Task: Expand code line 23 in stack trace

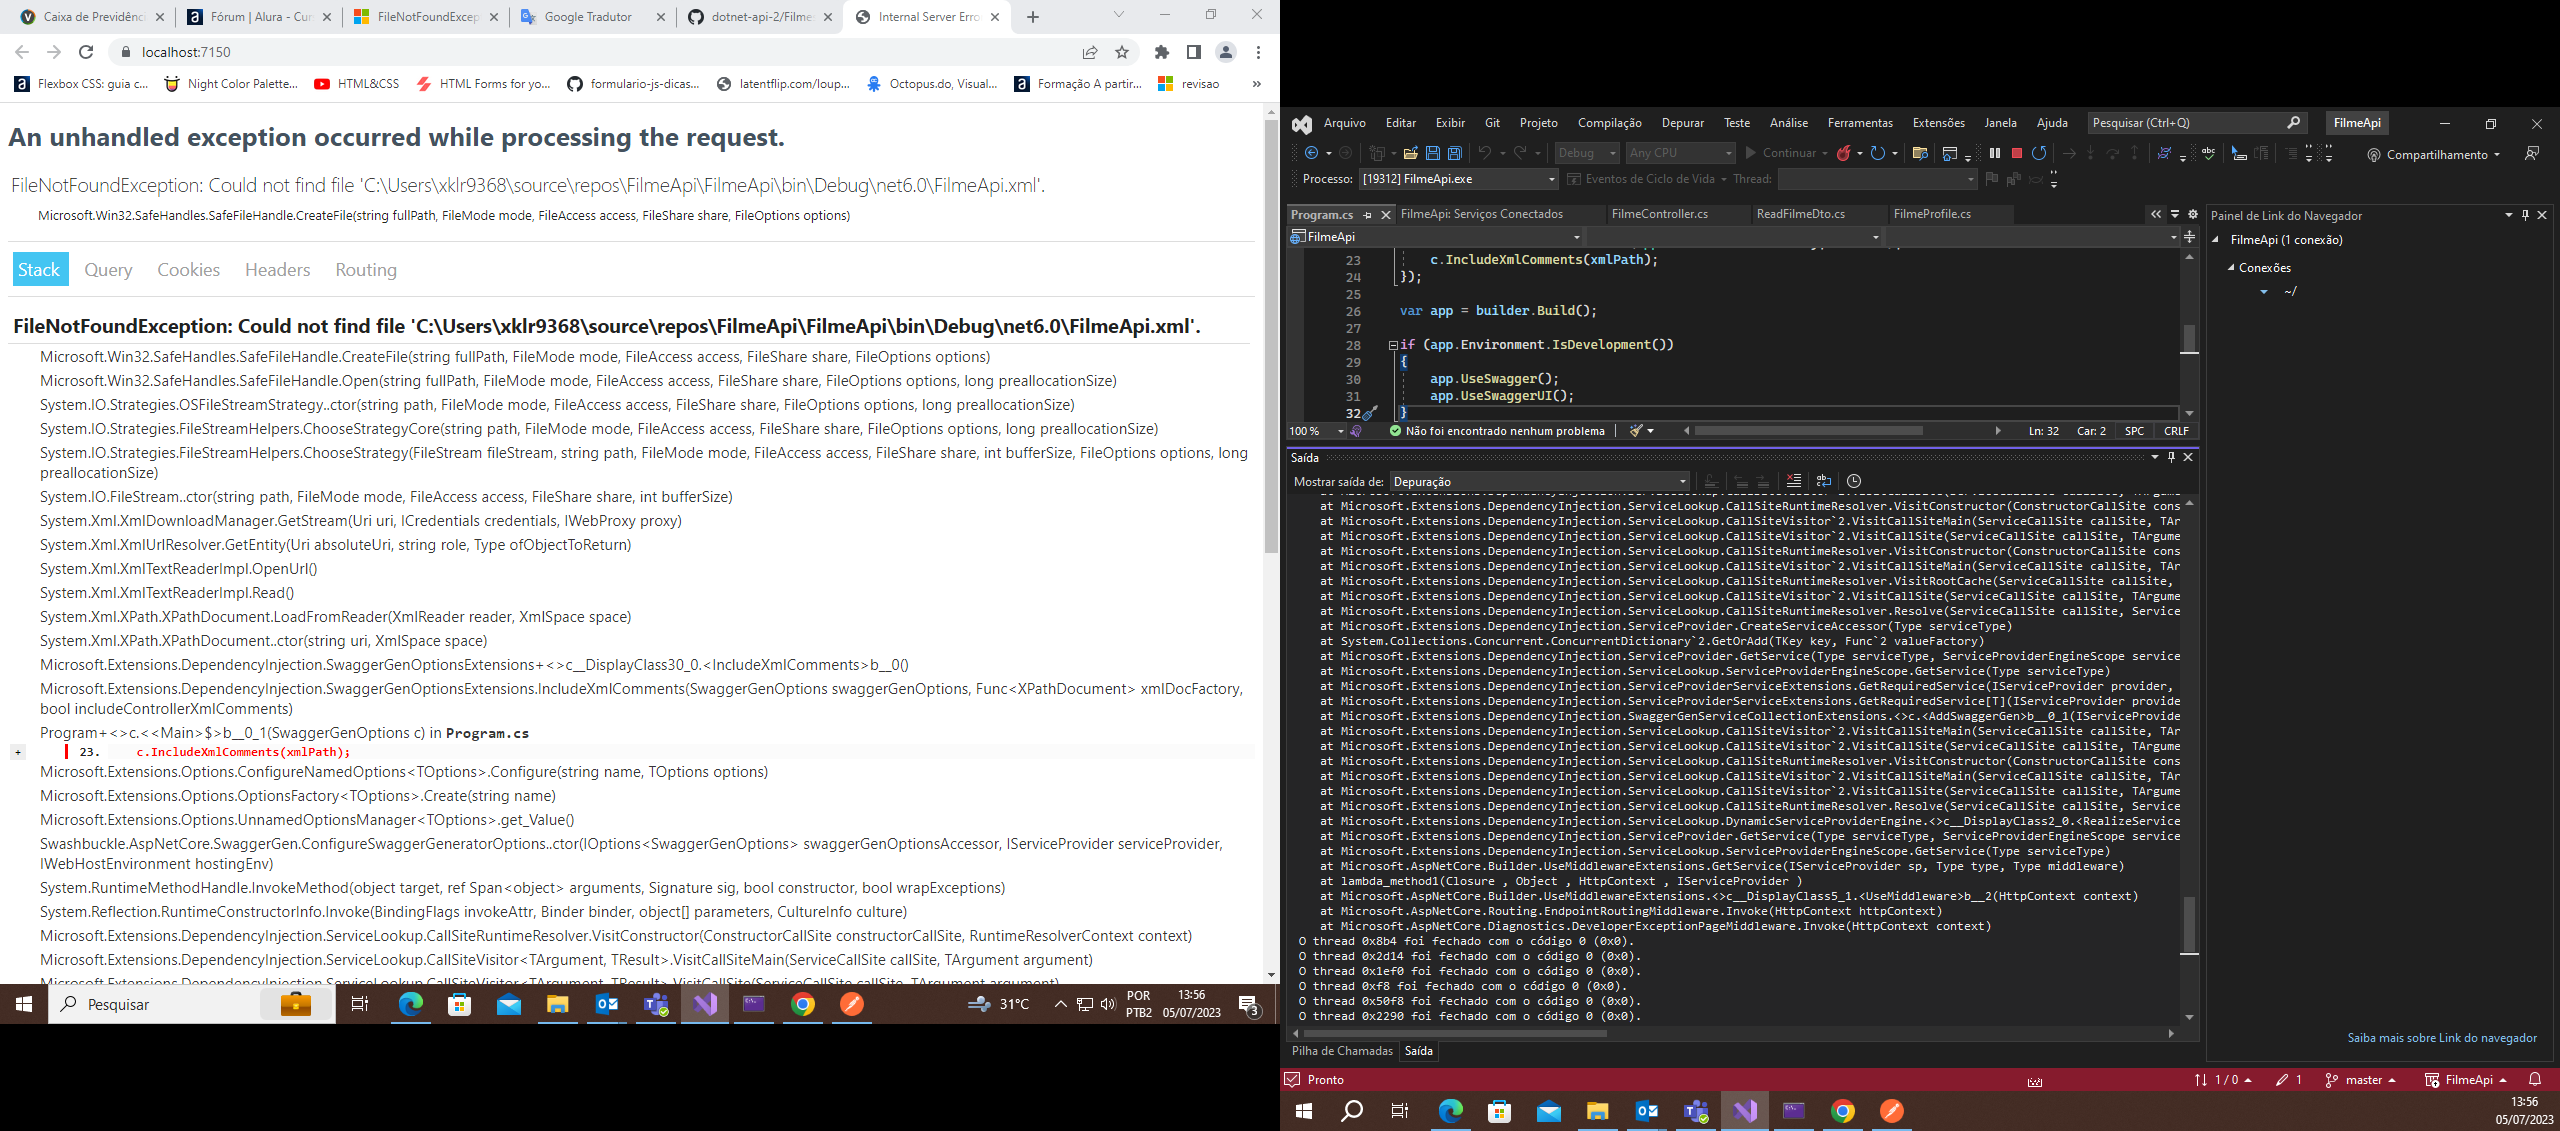Action: coord(18,752)
